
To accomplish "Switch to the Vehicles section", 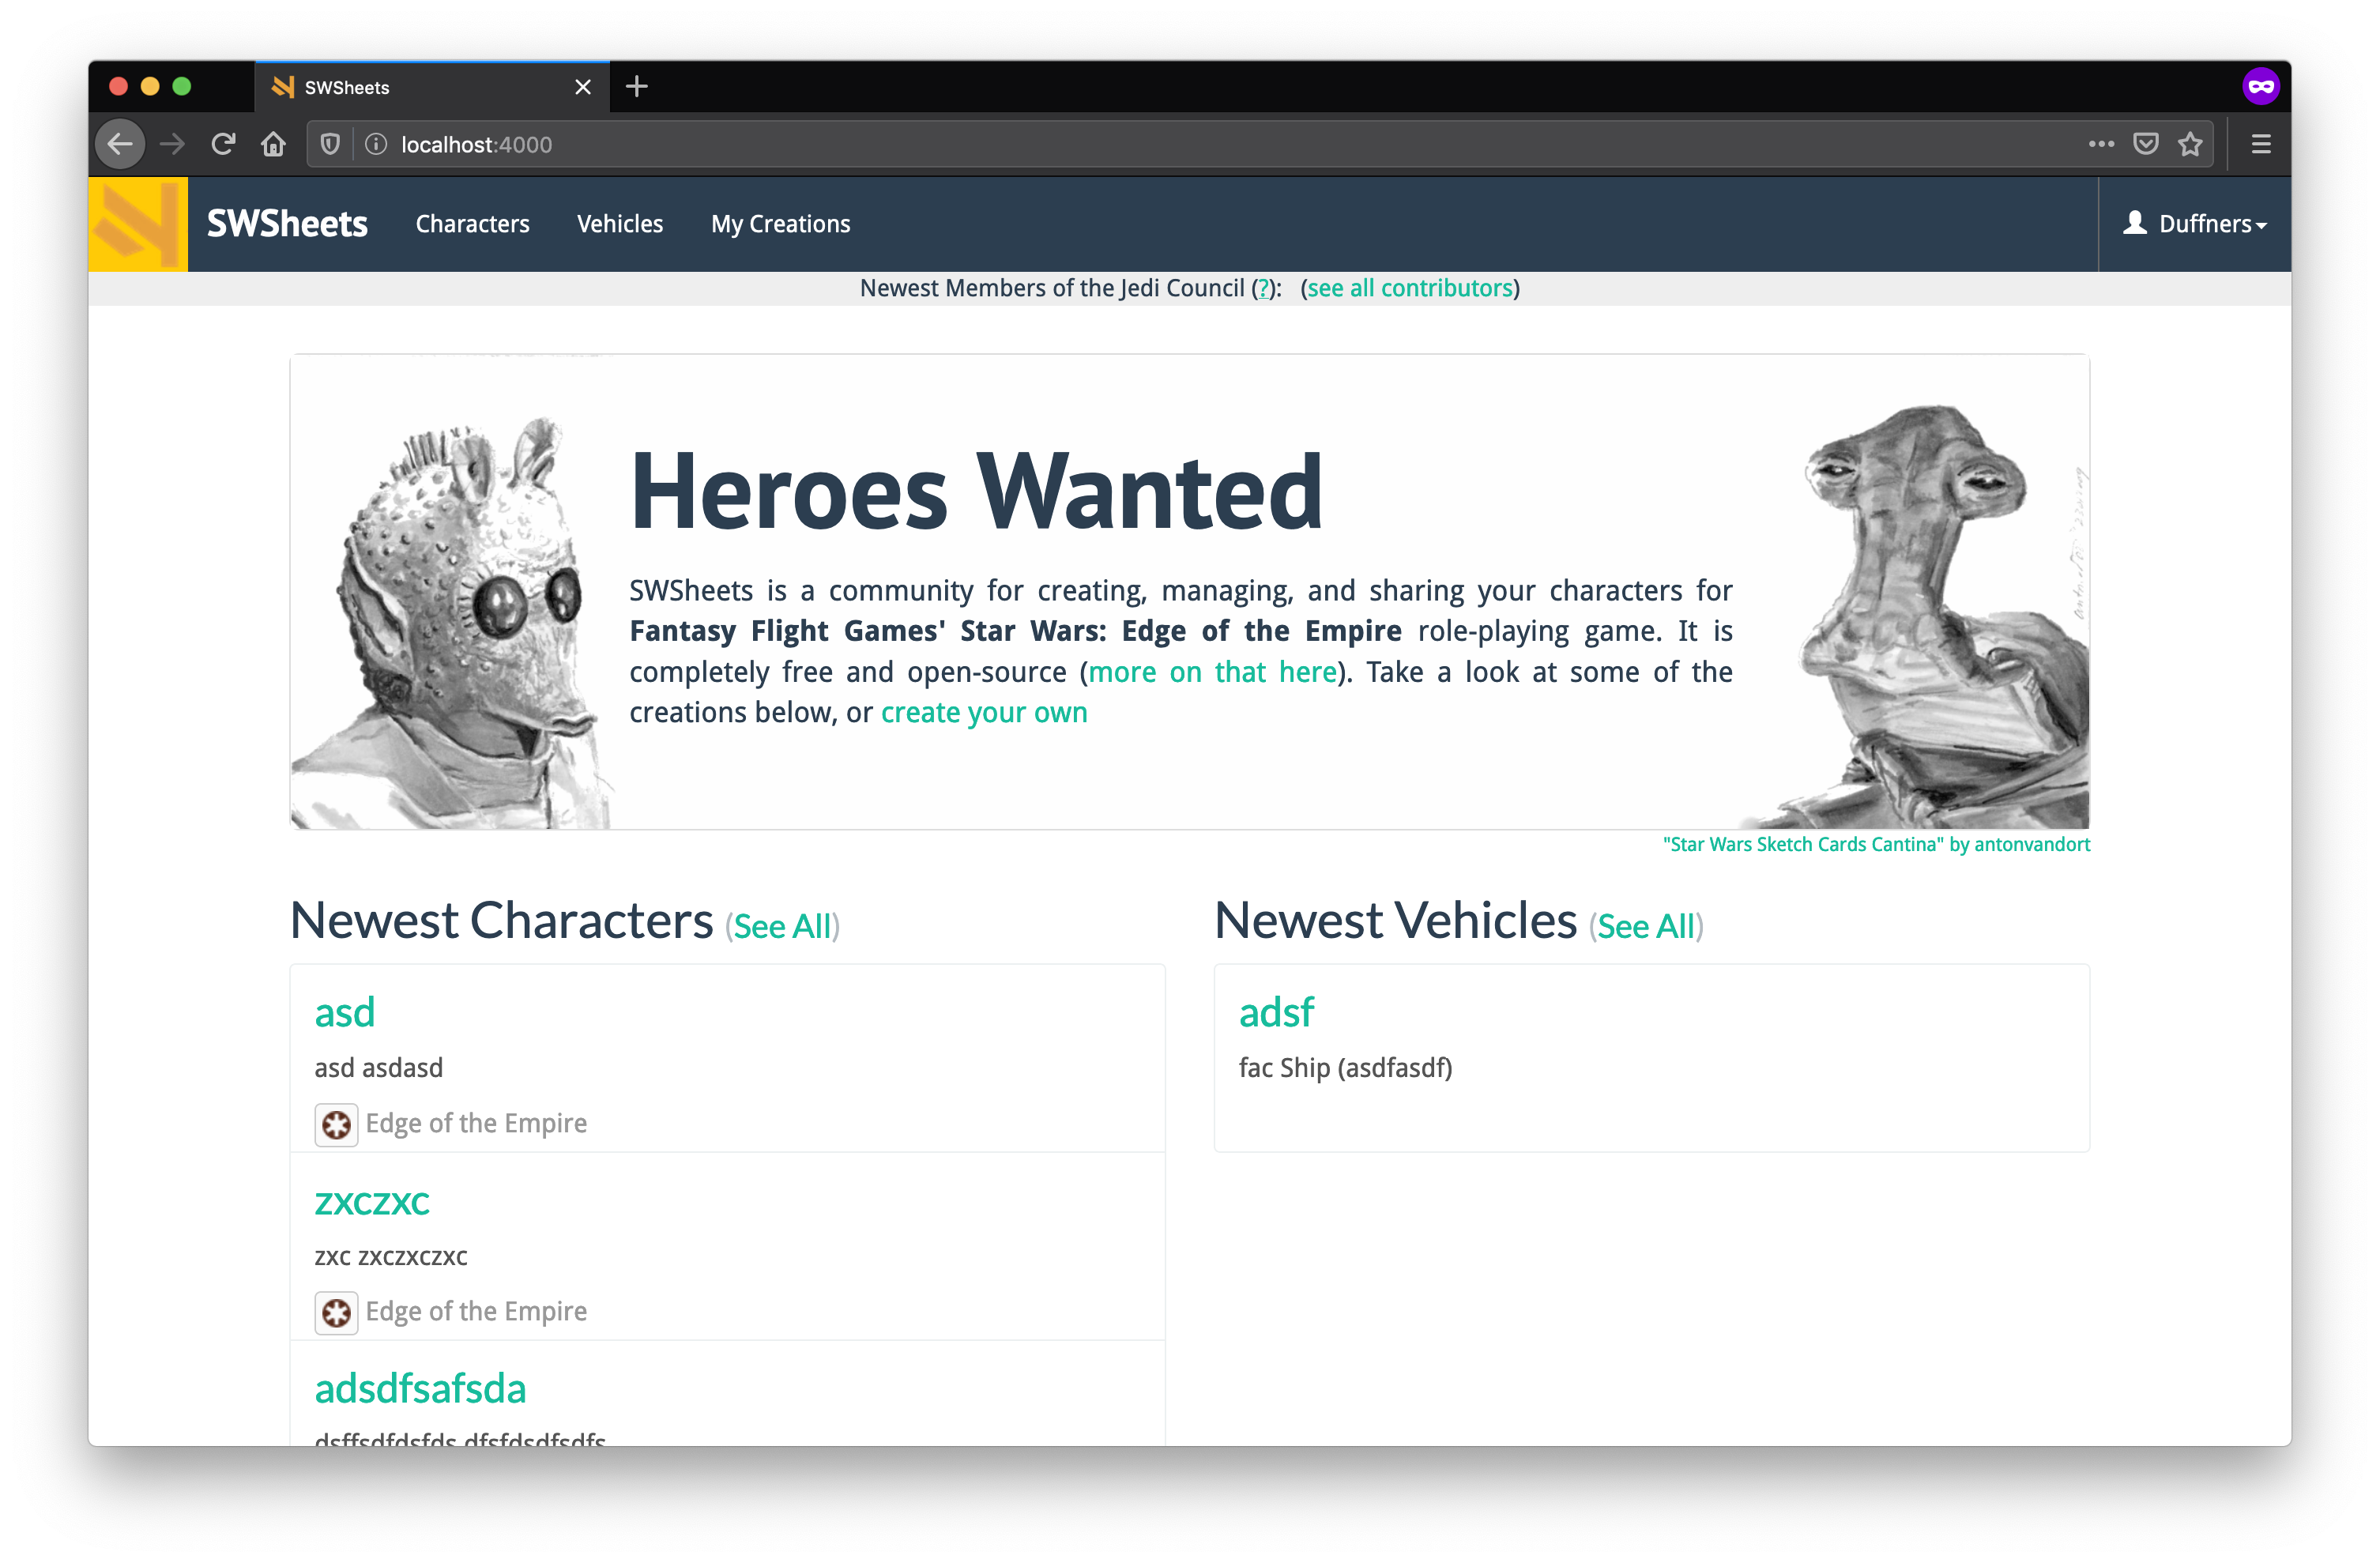I will click(620, 223).
